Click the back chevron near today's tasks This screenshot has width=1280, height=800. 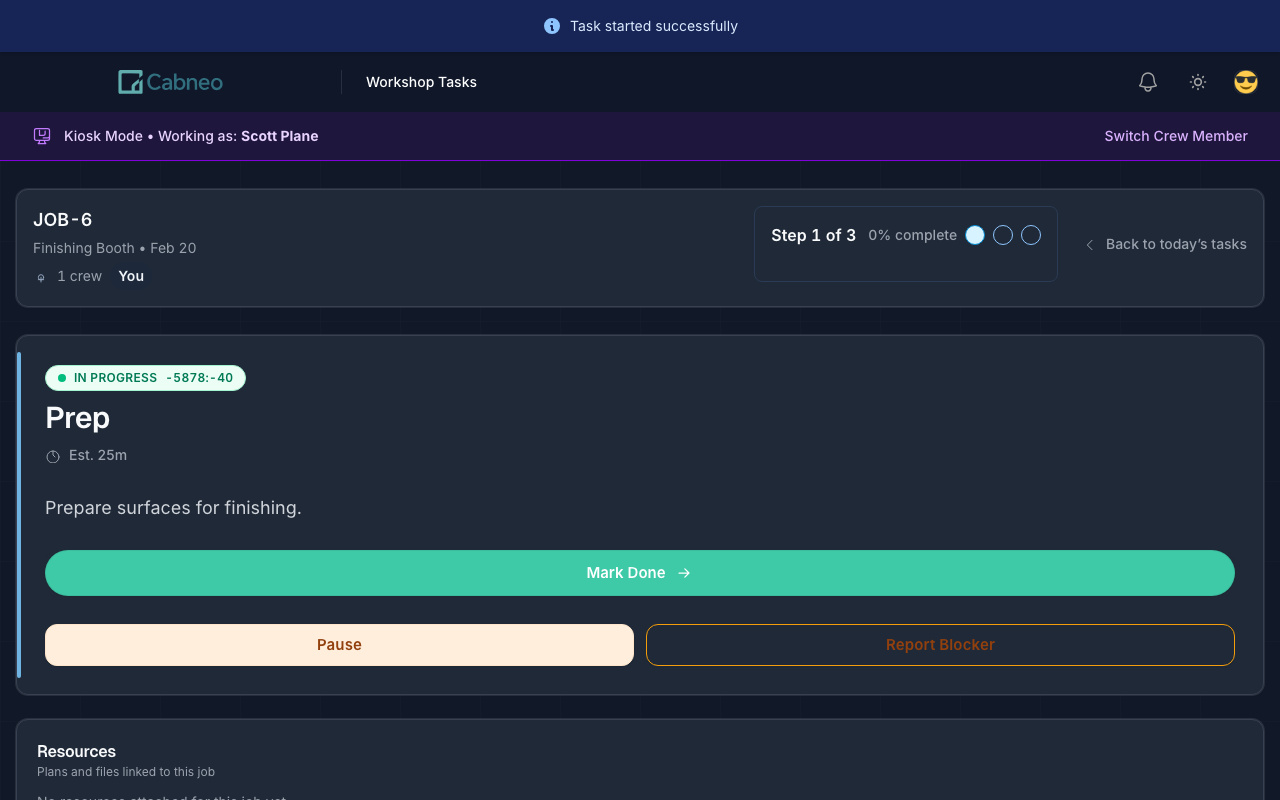(x=1089, y=245)
